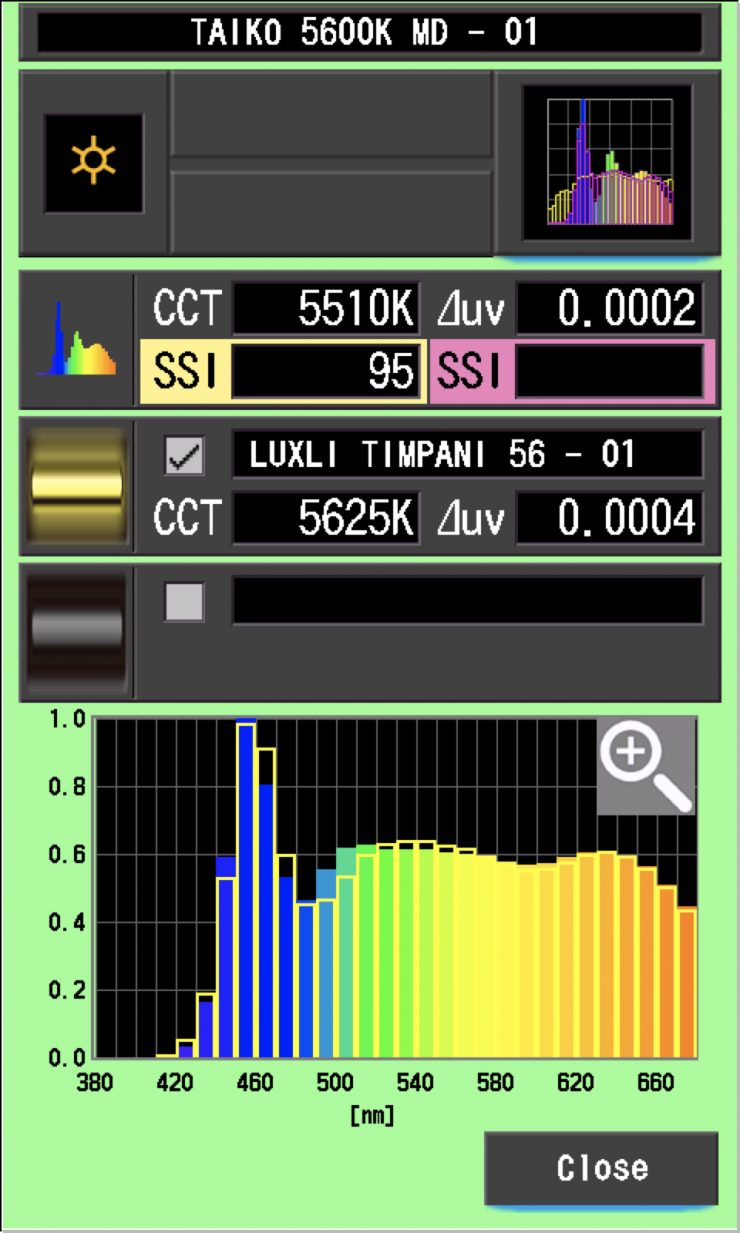Tap the 5625K reference CCT value
Image resolution: width=740 pixels, height=1233 pixels.
click(325, 517)
